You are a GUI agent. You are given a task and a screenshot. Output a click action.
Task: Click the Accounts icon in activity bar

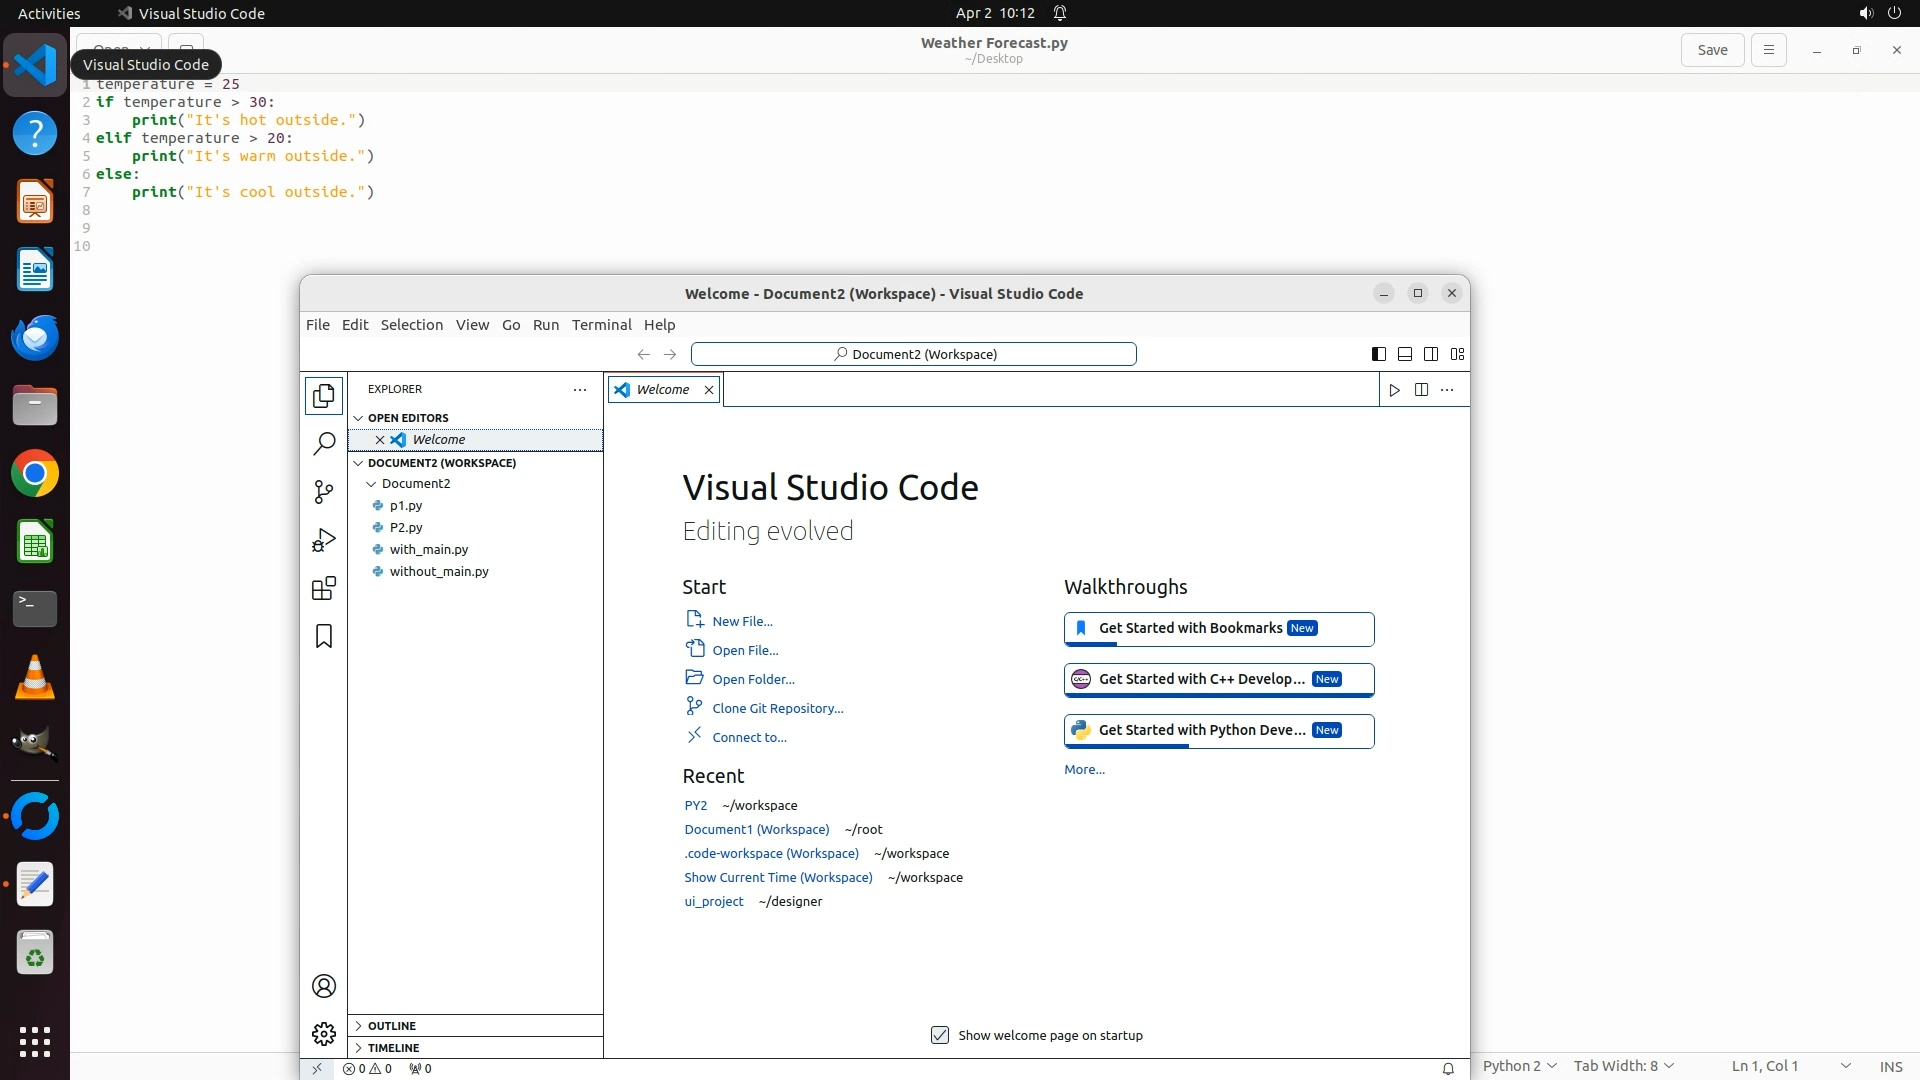point(324,986)
